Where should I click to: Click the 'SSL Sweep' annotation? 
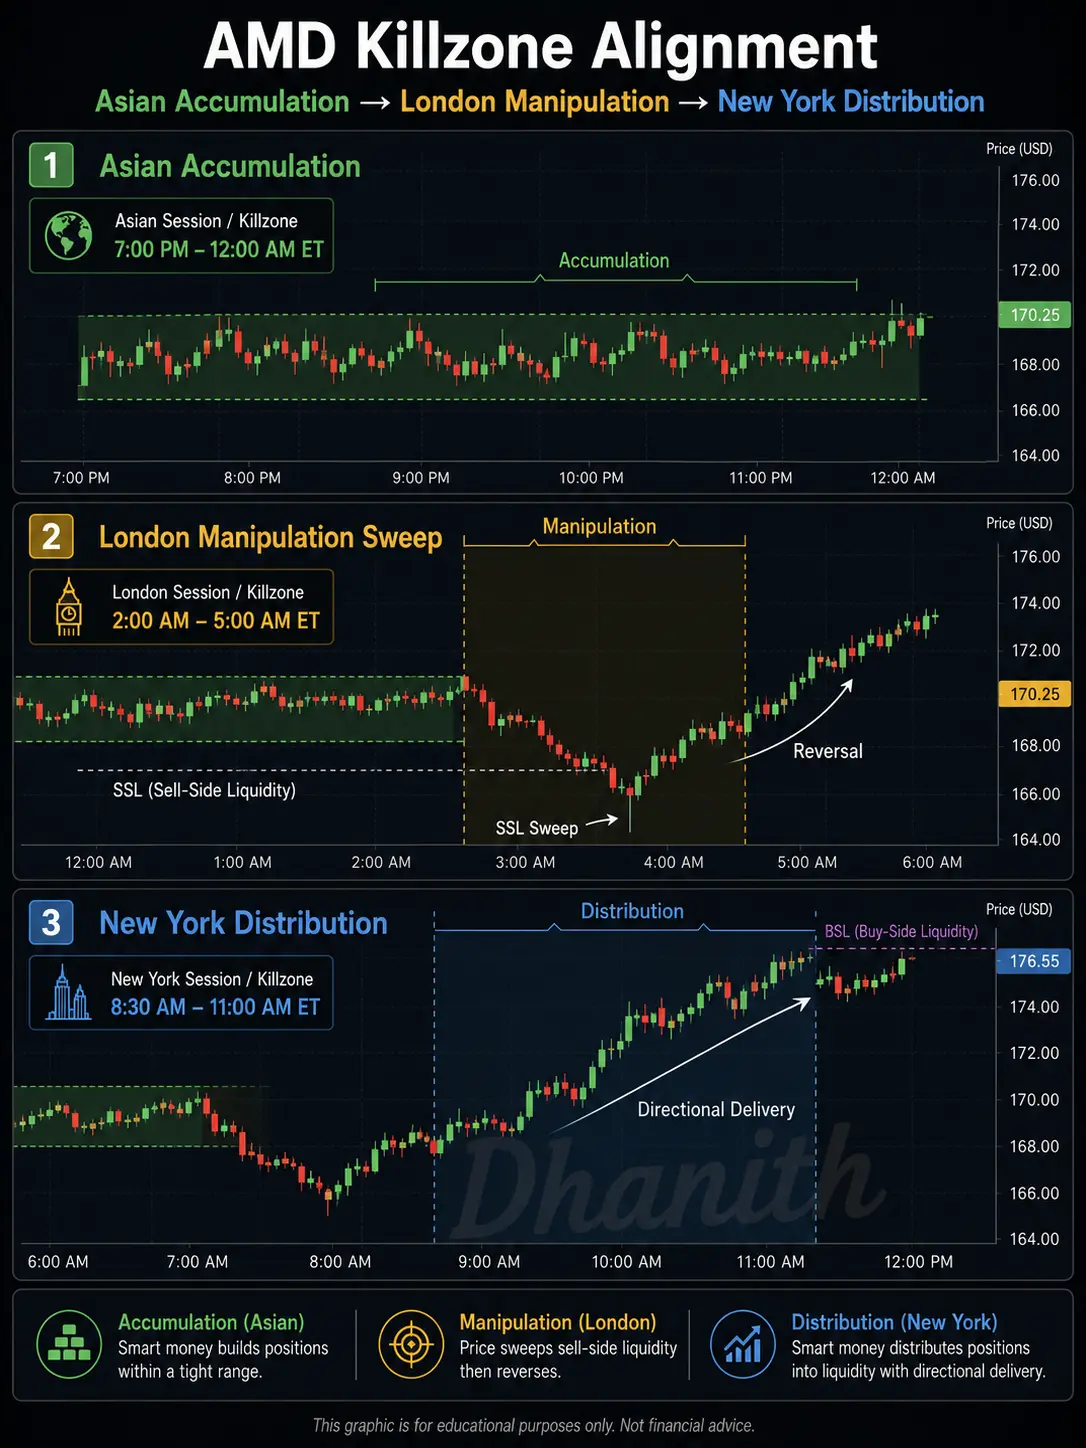pos(537,828)
